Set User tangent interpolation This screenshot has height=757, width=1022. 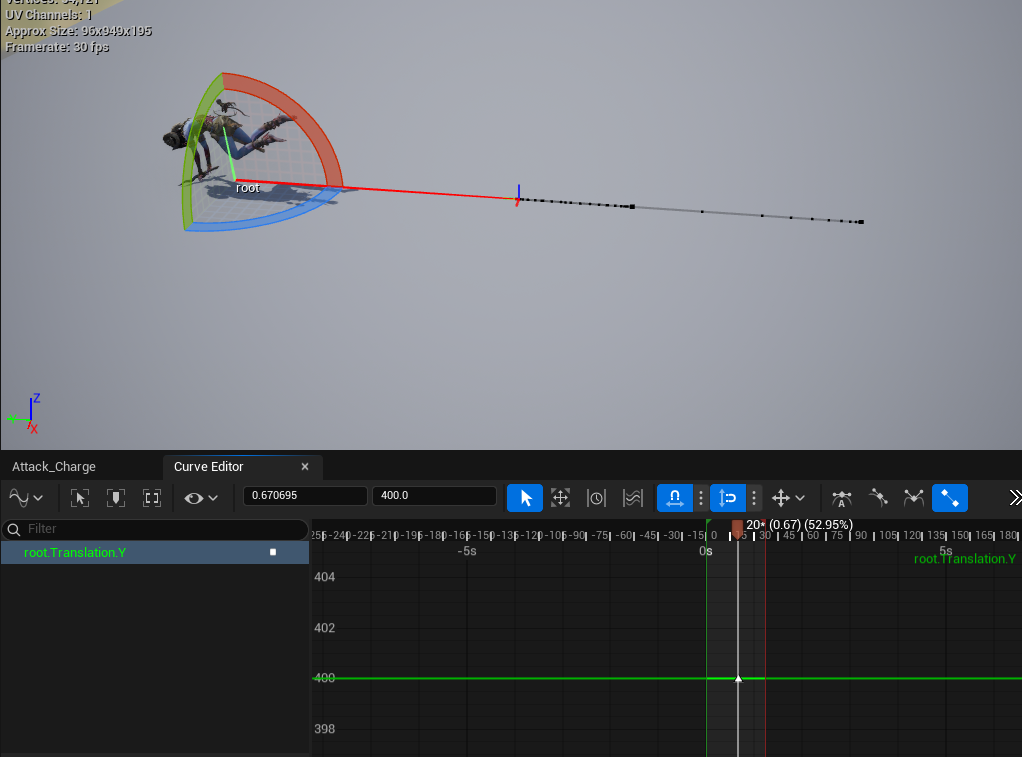click(x=878, y=498)
